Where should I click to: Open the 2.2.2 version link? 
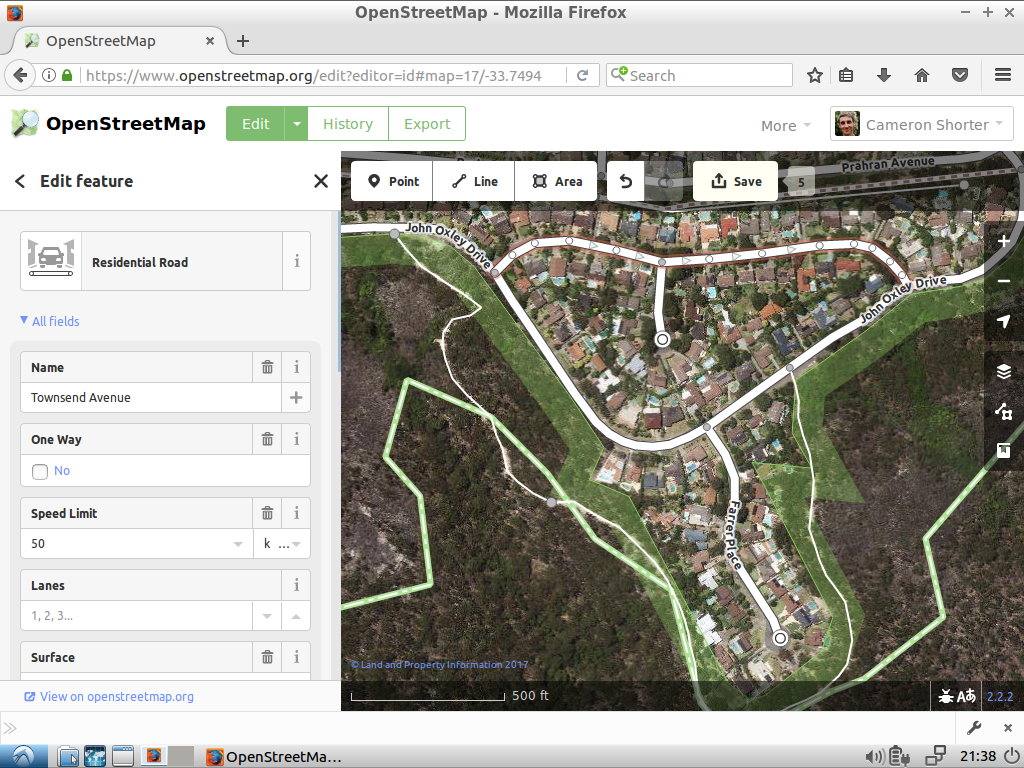coord(1000,696)
